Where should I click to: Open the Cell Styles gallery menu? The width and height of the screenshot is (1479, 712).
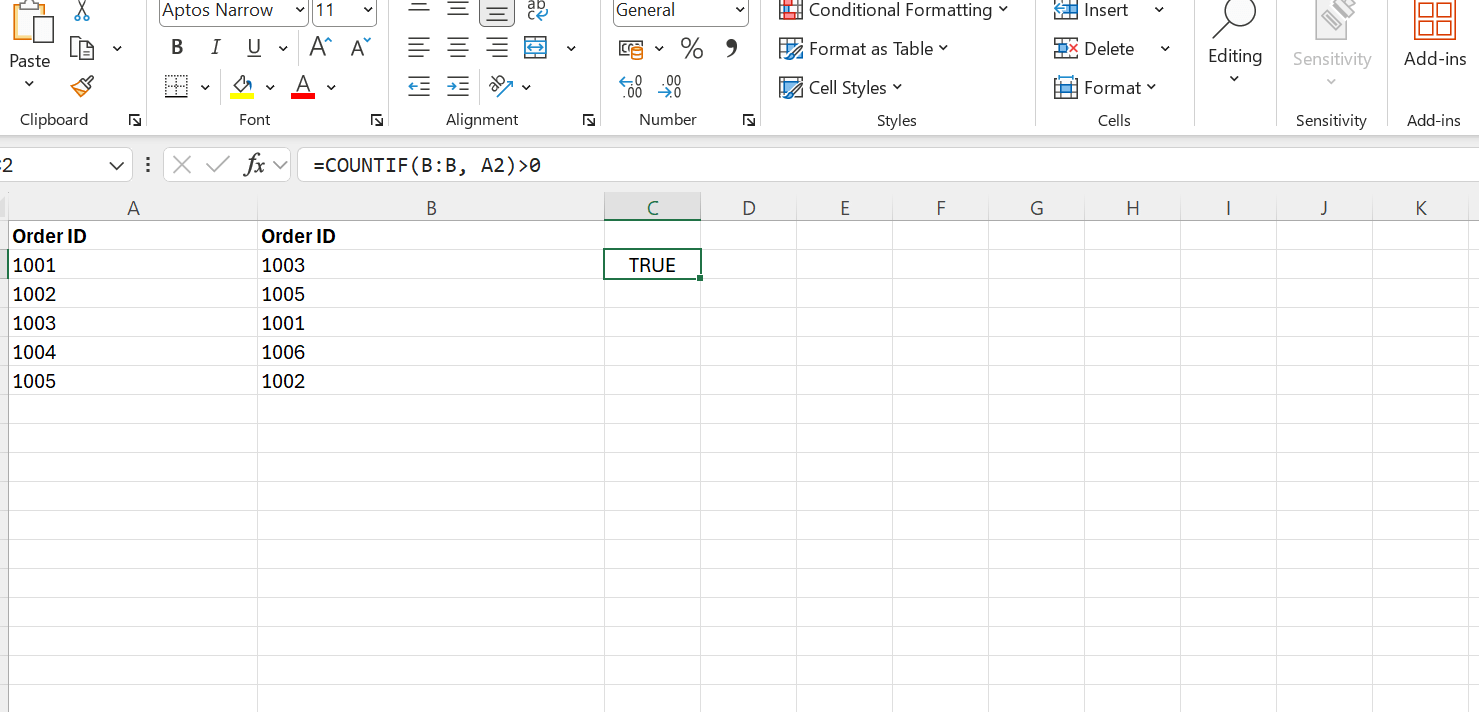coord(841,88)
